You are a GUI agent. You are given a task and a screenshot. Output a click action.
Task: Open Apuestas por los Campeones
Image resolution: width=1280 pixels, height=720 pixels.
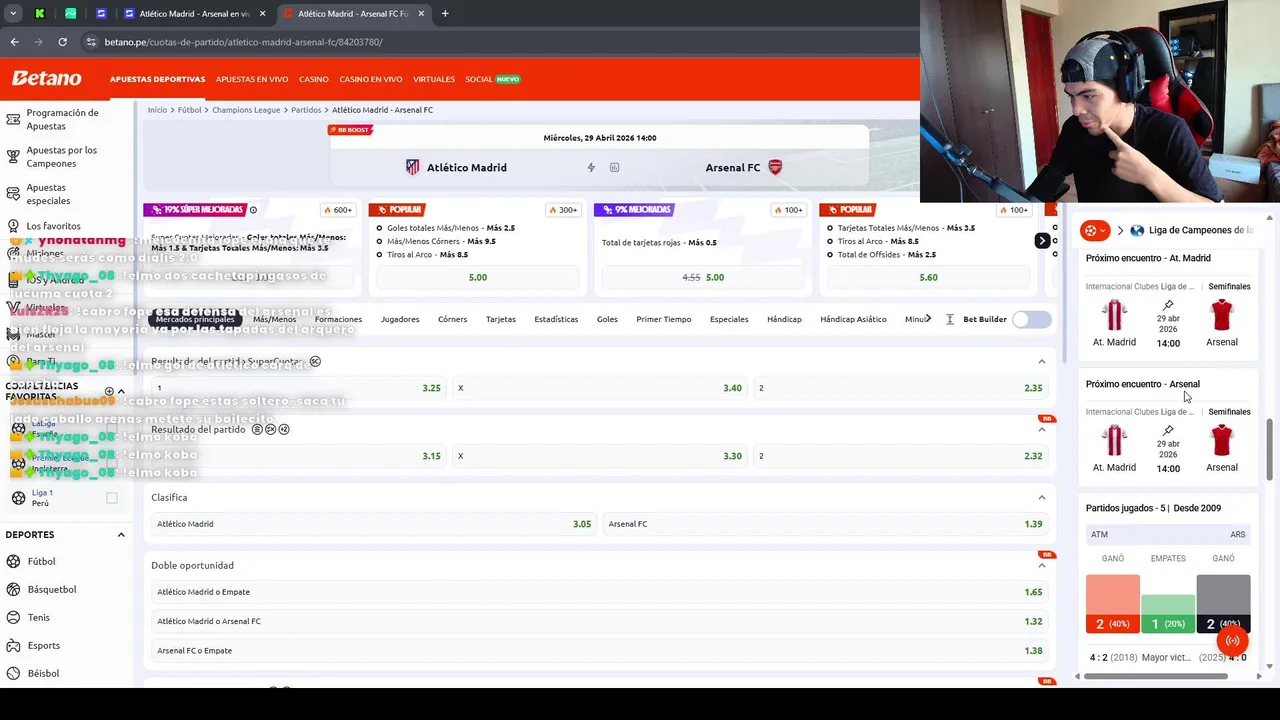(62, 157)
